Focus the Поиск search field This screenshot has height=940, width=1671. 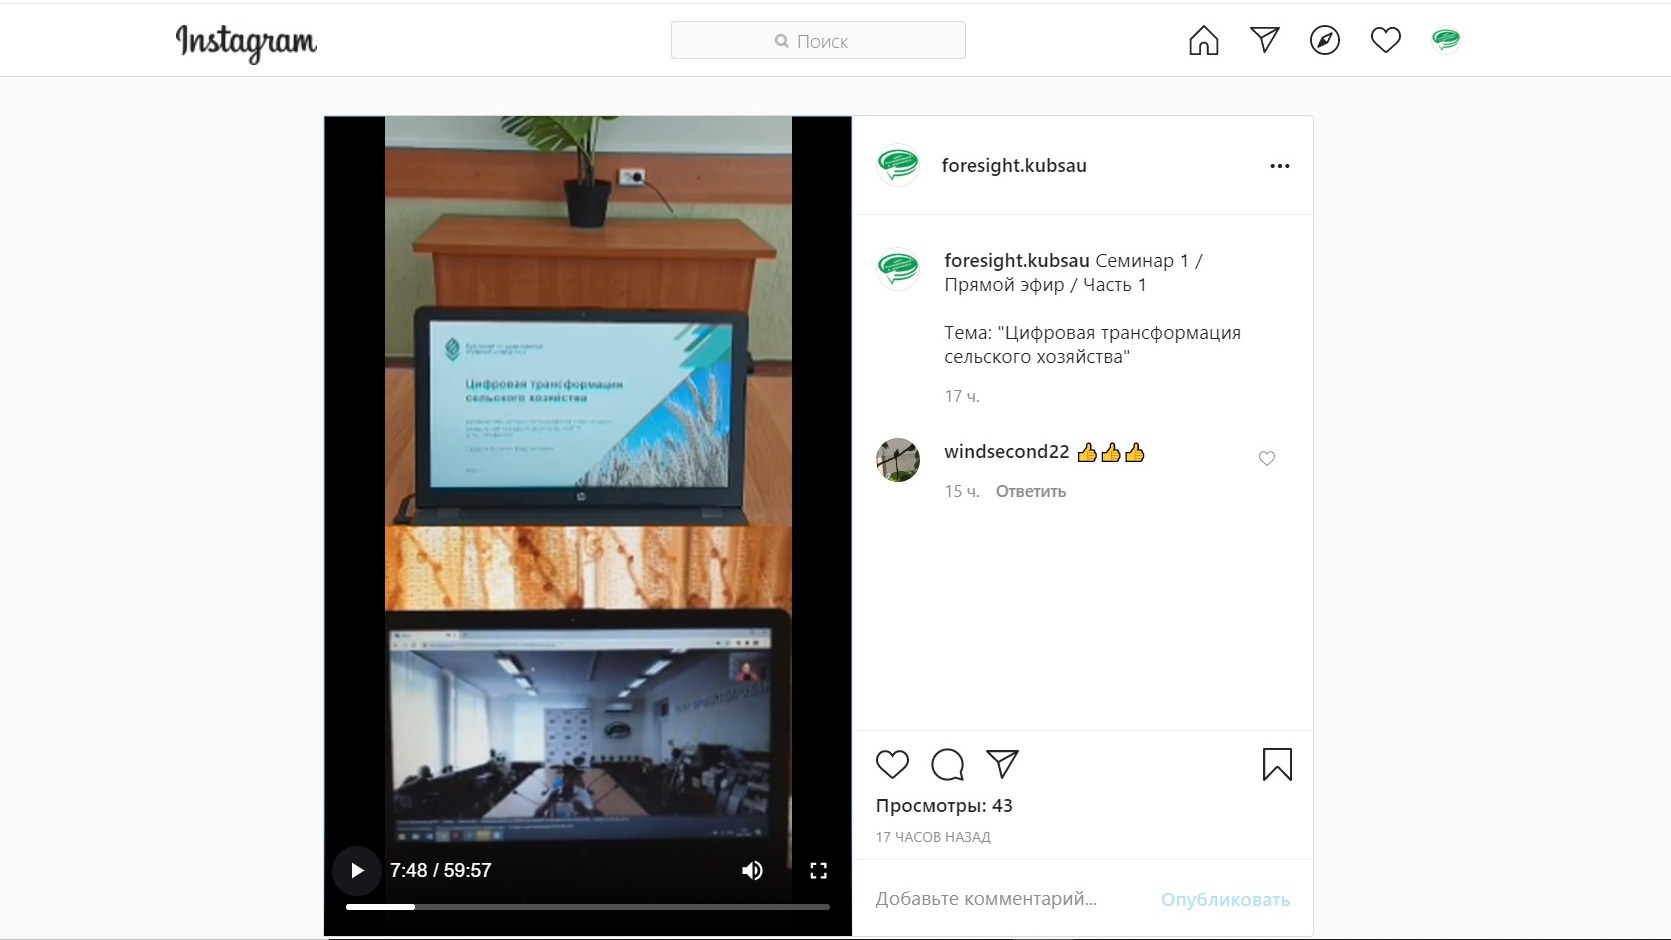818,40
